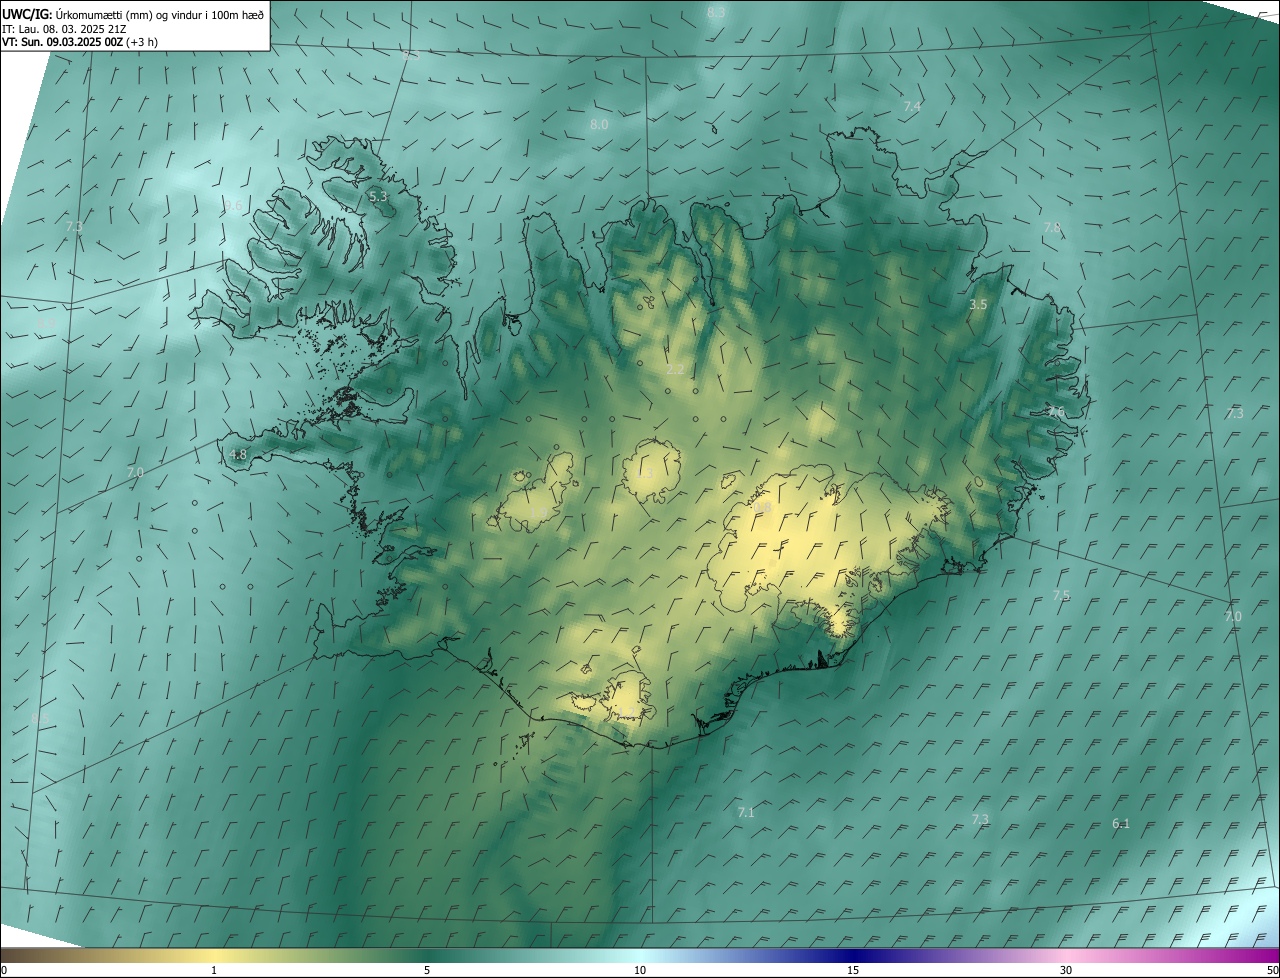The width and height of the screenshot is (1280, 978).
Task: Click the 10 tick label on the color scale
Action: 640,970
